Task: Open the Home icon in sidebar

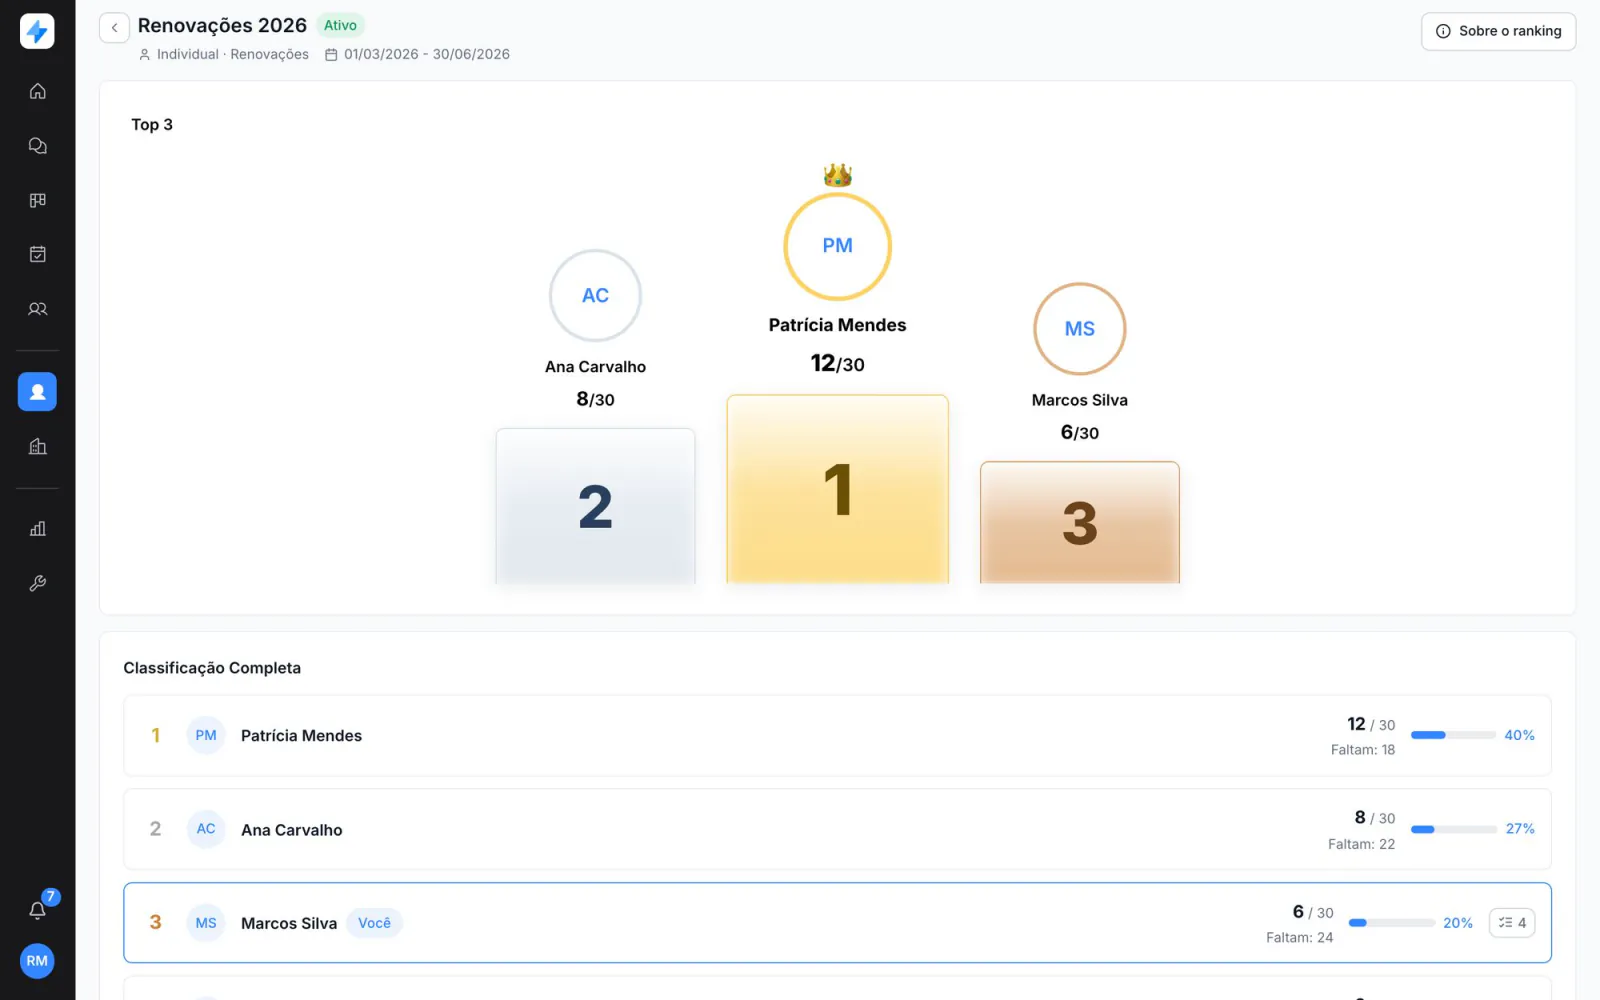Action: click(x=37, y=91)
